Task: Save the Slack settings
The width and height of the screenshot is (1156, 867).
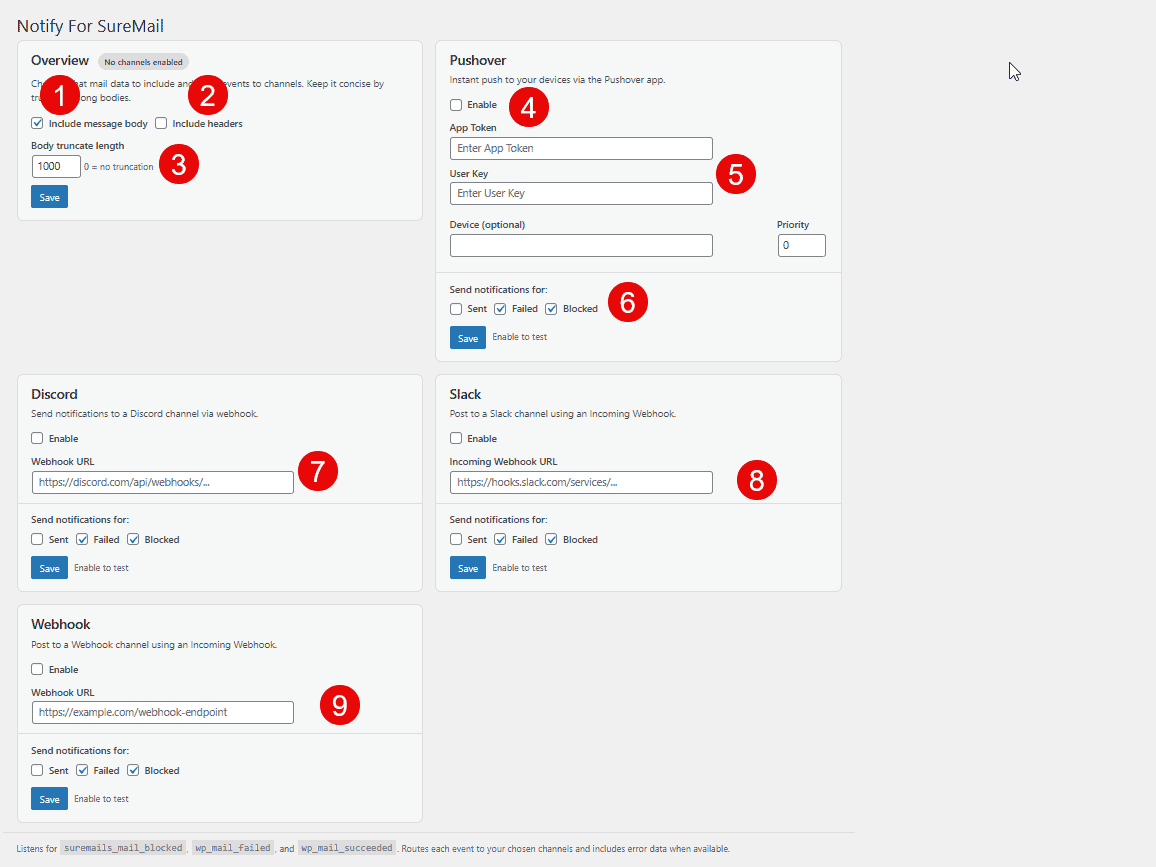Action: point(467,568)
